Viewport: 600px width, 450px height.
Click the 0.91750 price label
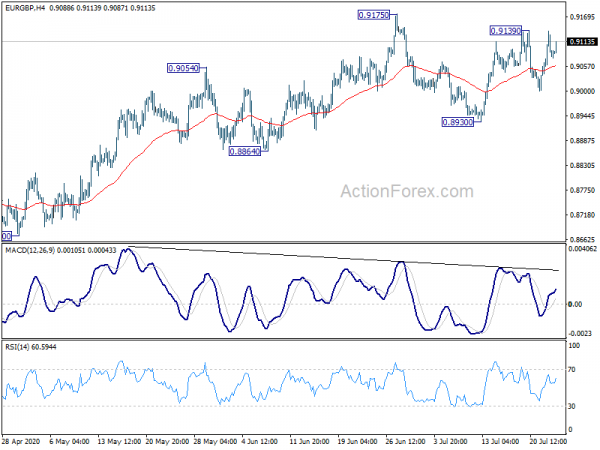pos(374,15)
